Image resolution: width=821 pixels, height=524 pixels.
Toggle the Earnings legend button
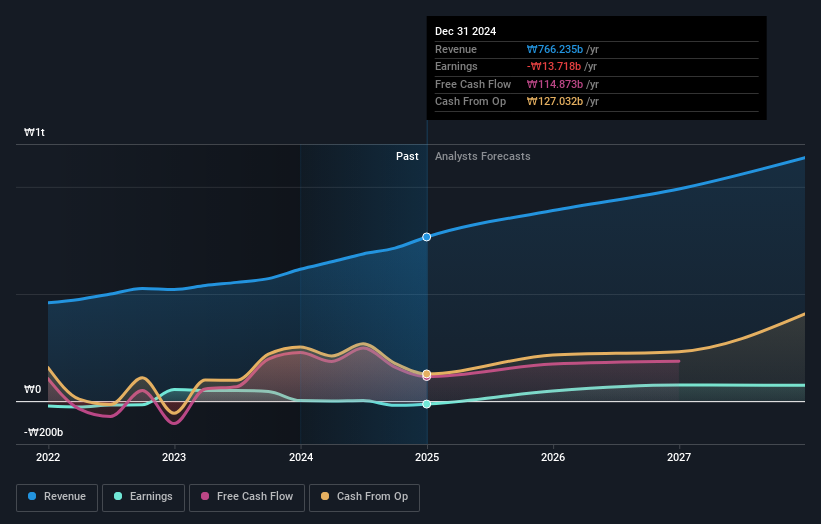[x=143, y=497]
